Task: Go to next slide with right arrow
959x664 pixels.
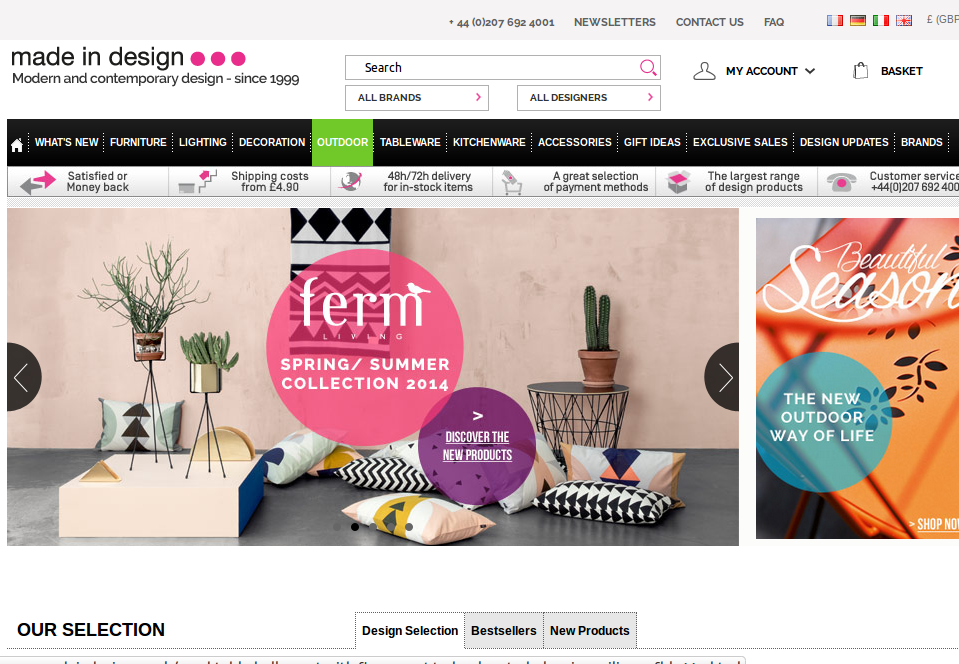Action: pos(722,377)
